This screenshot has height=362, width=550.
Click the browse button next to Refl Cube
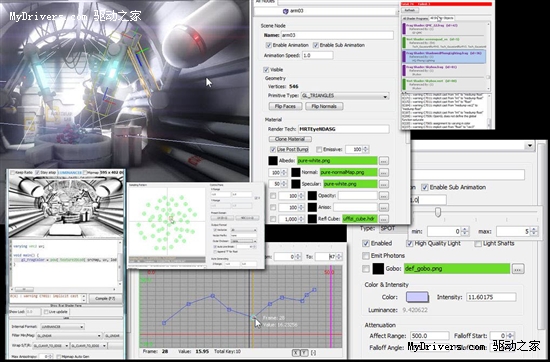(384, 219)
